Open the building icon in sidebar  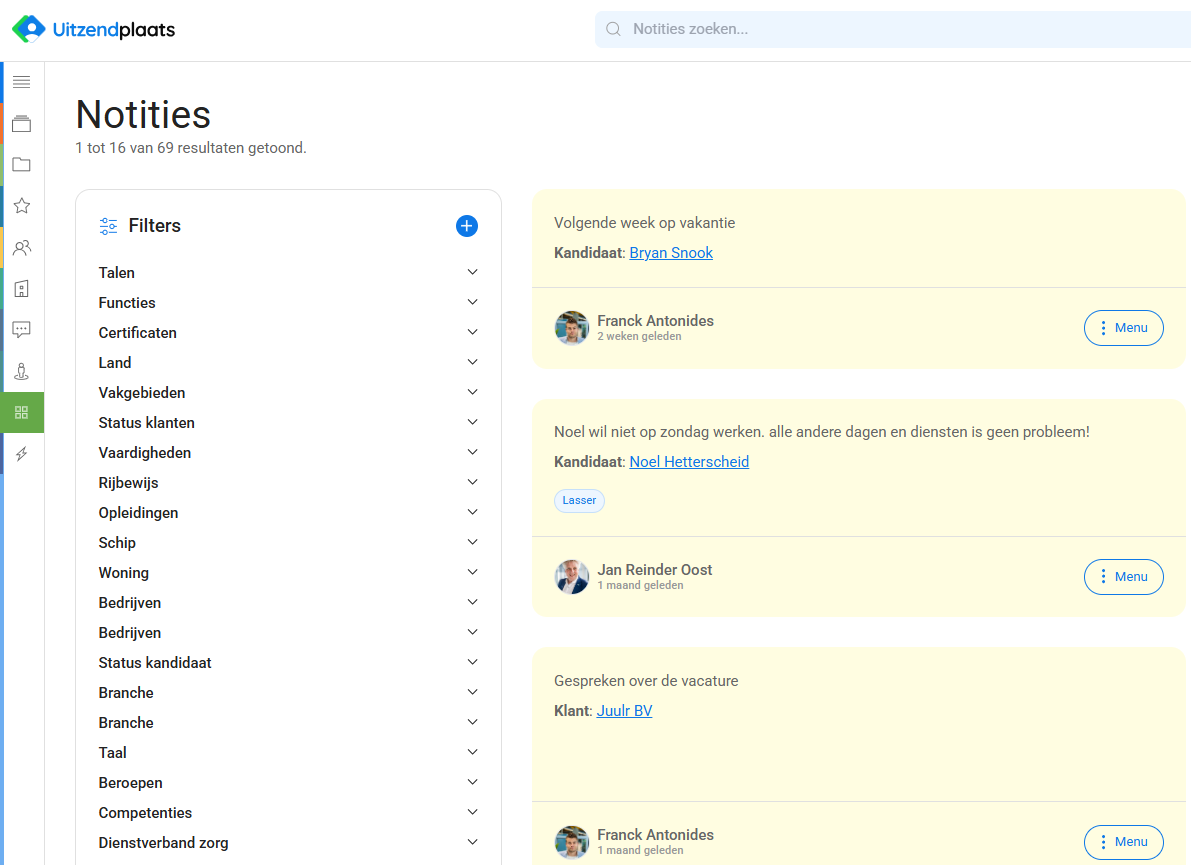[x=21, y=289]
